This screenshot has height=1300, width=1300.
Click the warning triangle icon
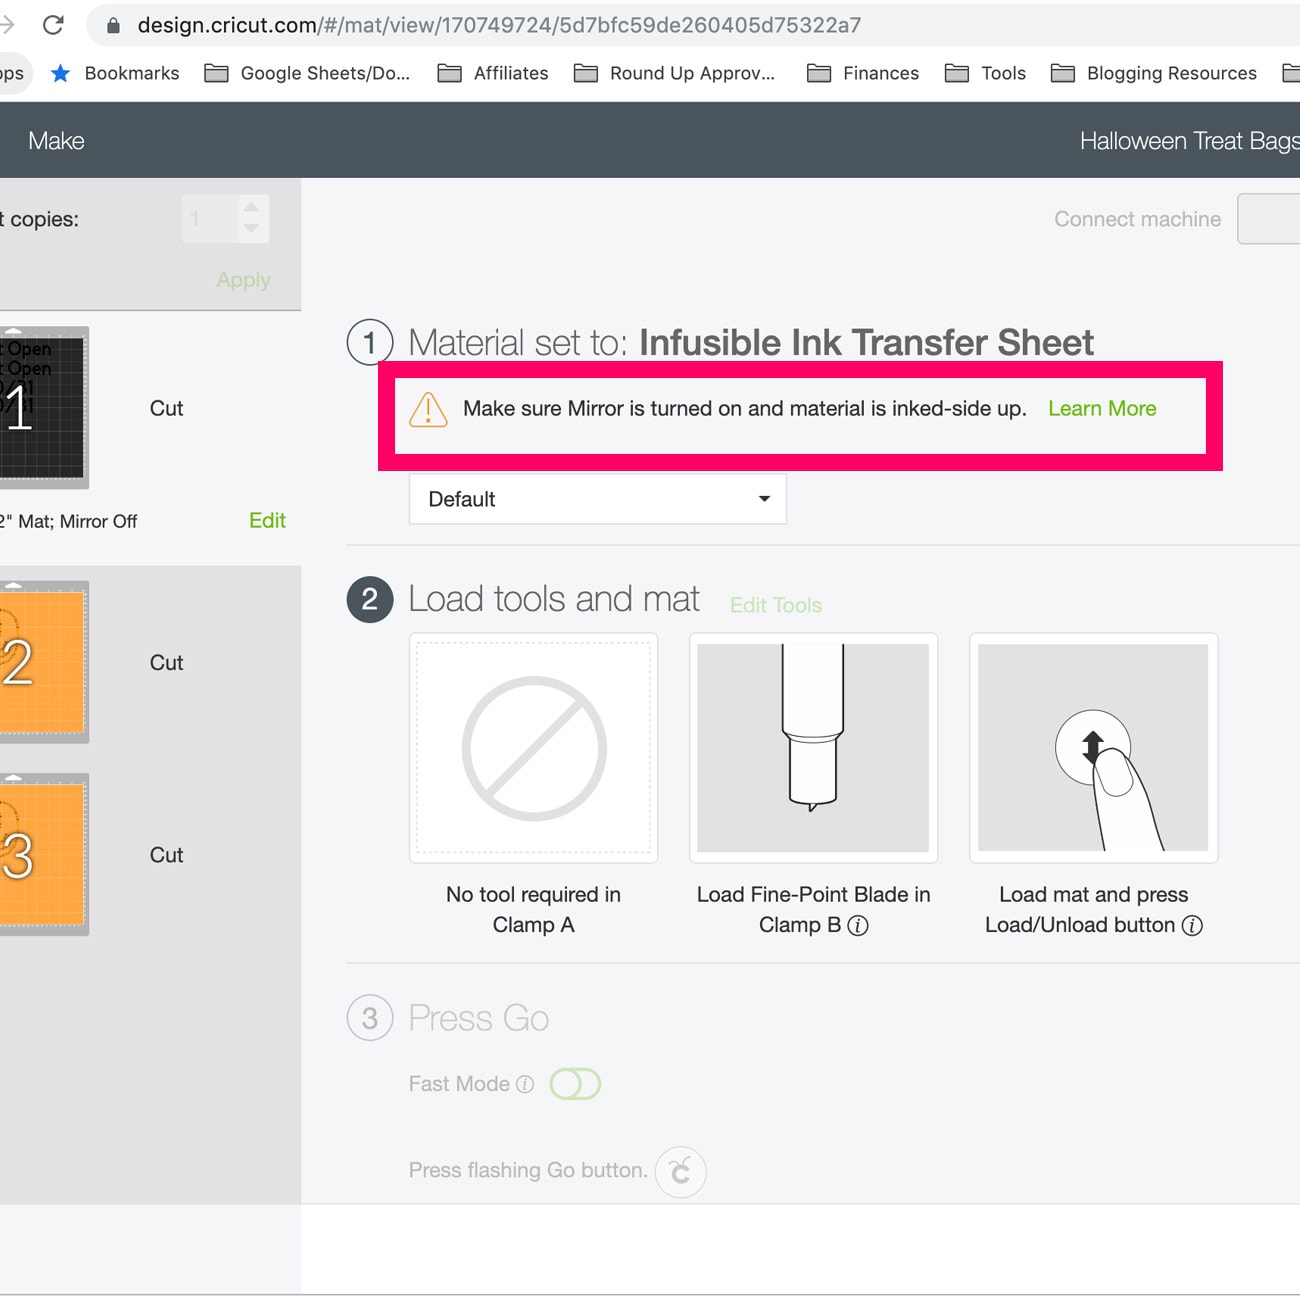click(x=428, y=409)
